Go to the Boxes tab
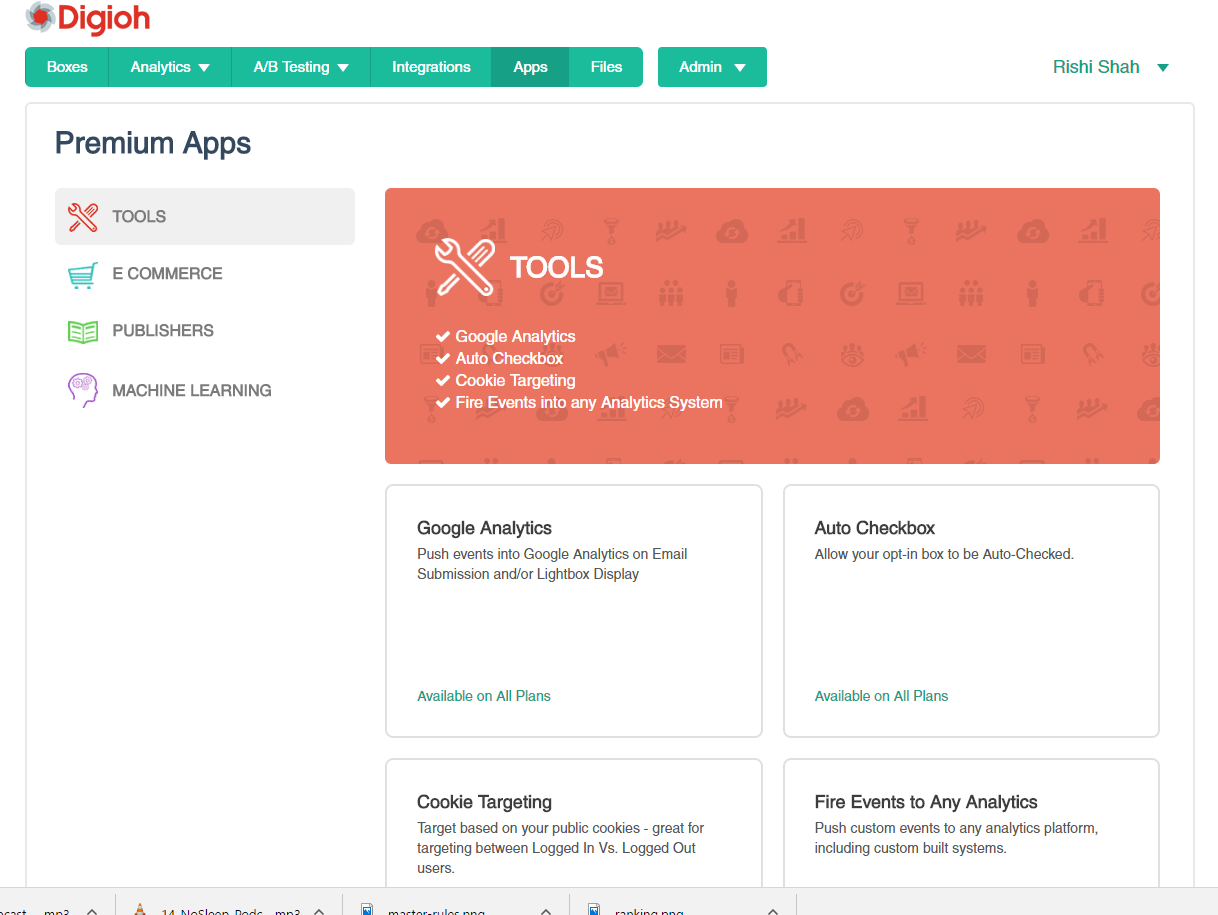The width and height of the screenshot is (1218, 915). pos(67,67)
